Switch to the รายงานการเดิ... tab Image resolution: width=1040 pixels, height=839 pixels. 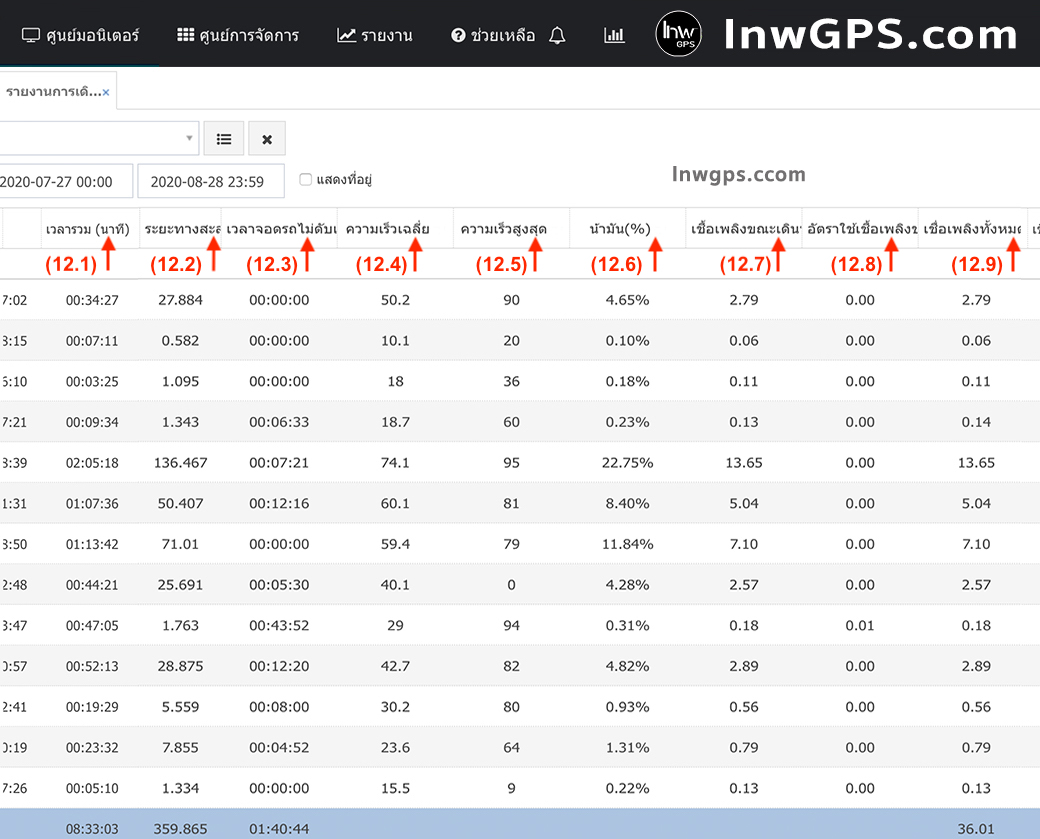click(52, 92)
